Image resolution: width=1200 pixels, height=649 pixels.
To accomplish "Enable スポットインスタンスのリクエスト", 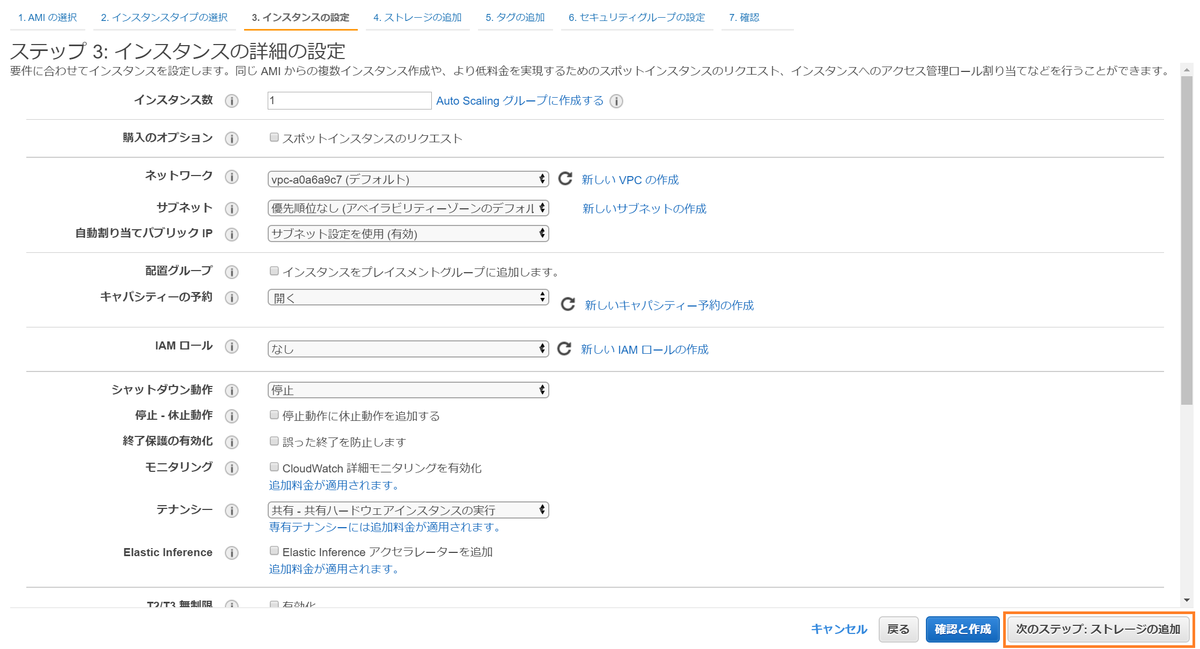I will pos(274,138).
